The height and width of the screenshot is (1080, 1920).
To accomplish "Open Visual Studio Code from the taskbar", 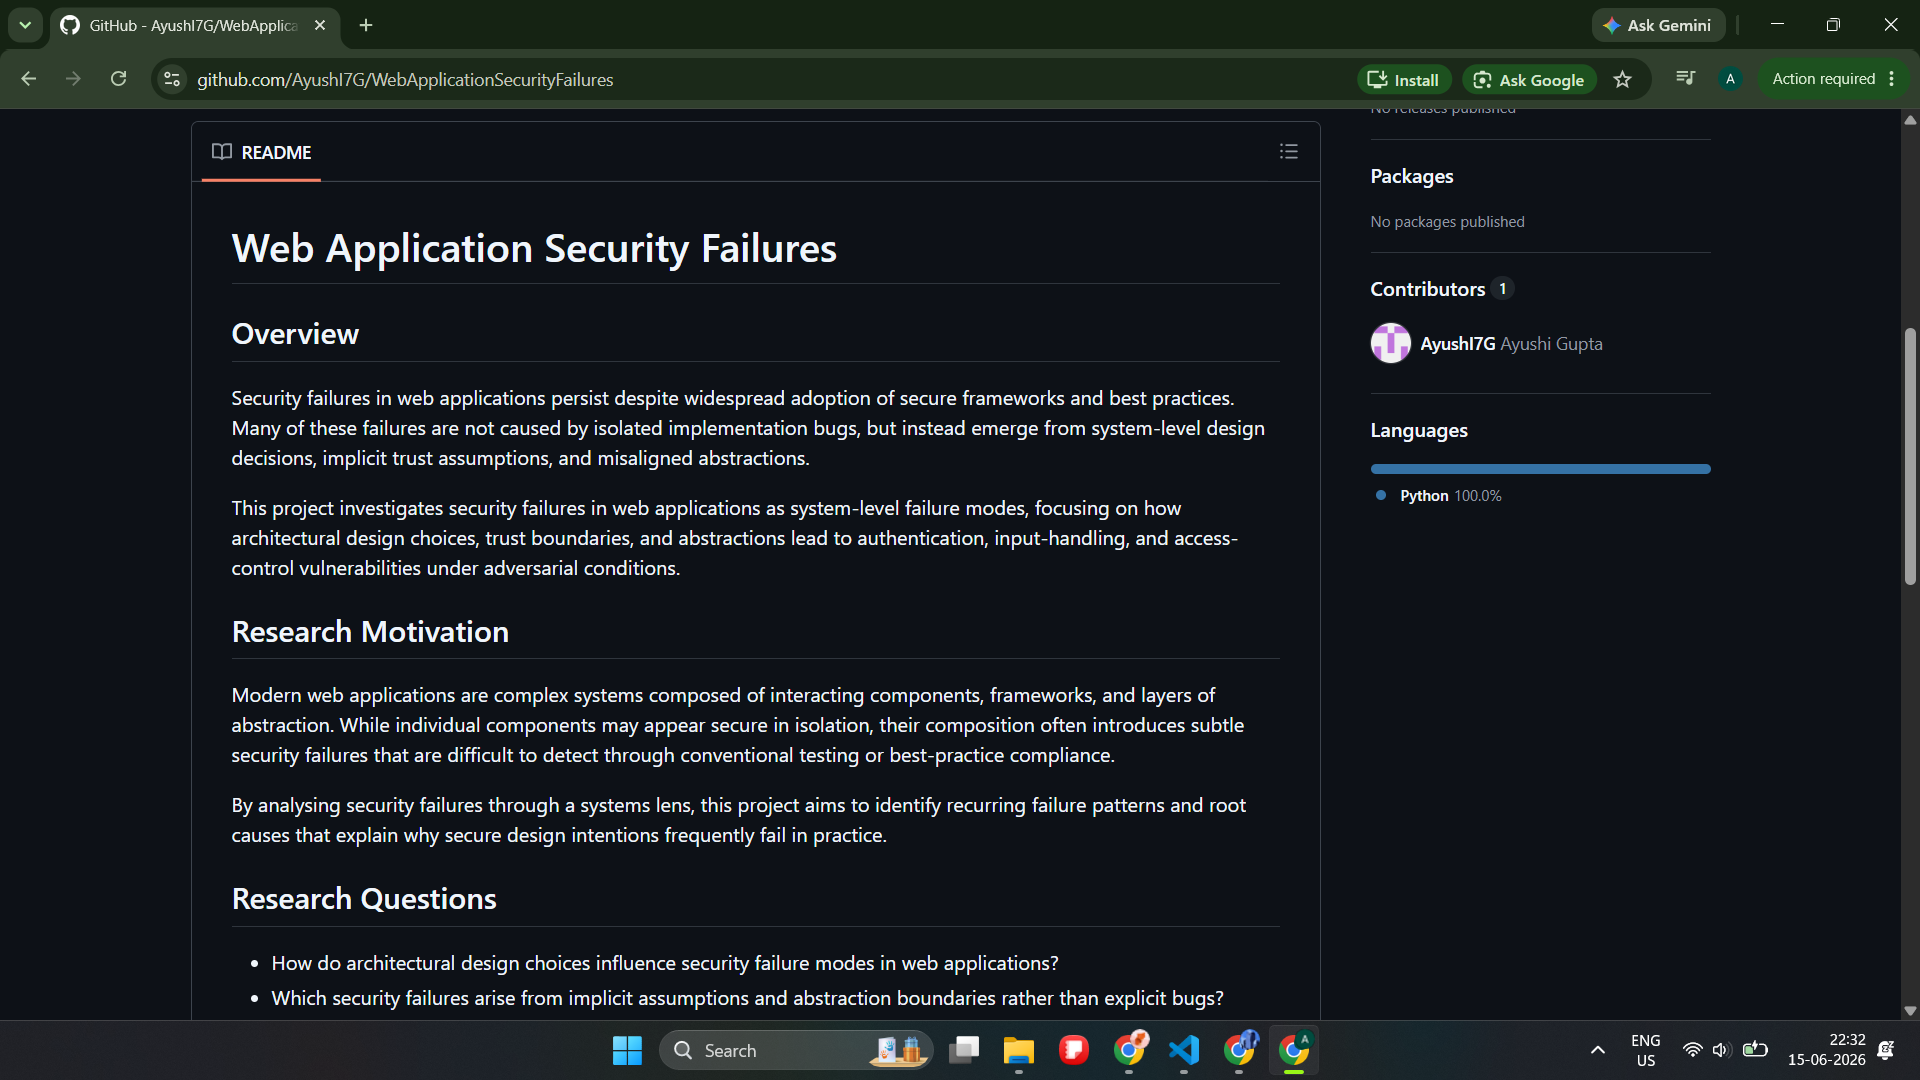I will [1184, 1050].
